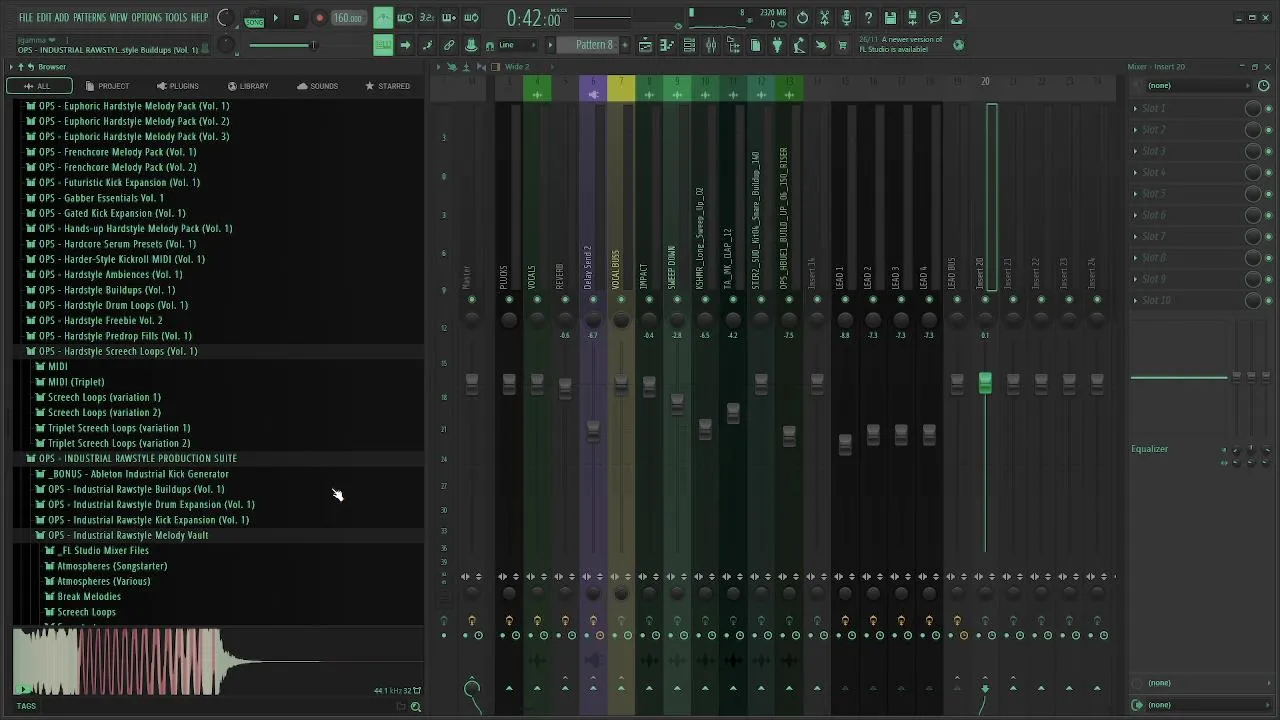Open the shopping cart icon
This screenshot has width=1280, height=720.
click(x=843, y=45)
